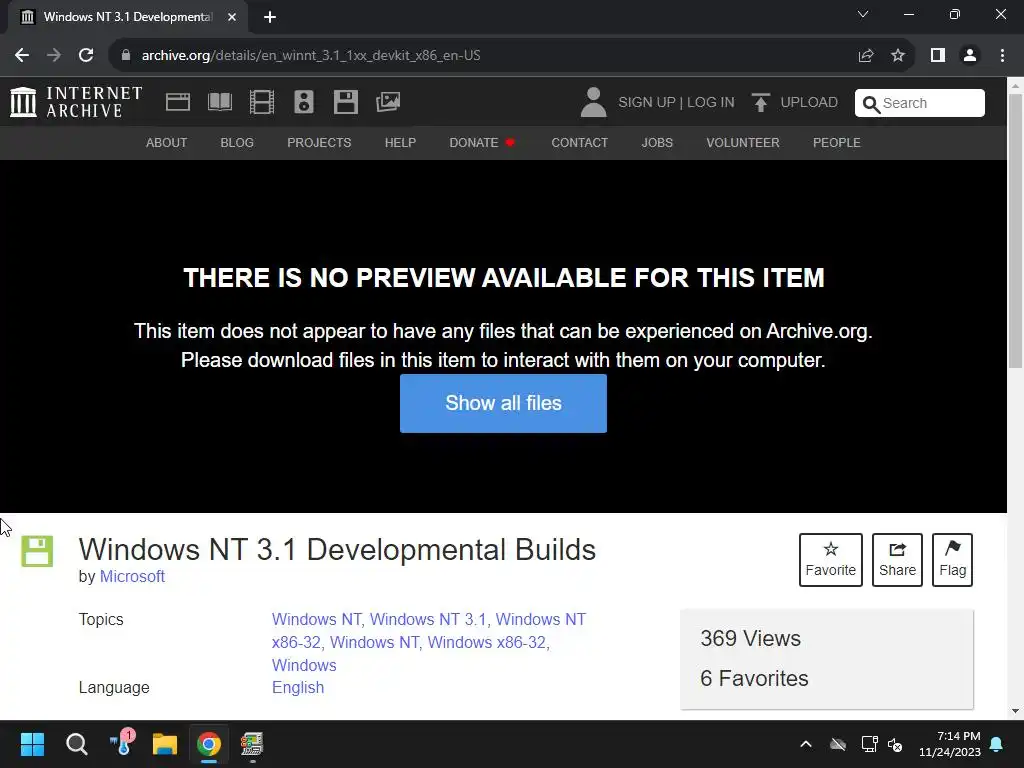The height and width of the screenshot is (768, 1024).
Task: Go to the JOBS menu item
Action: pyautogui.click(x=657, y=142)
